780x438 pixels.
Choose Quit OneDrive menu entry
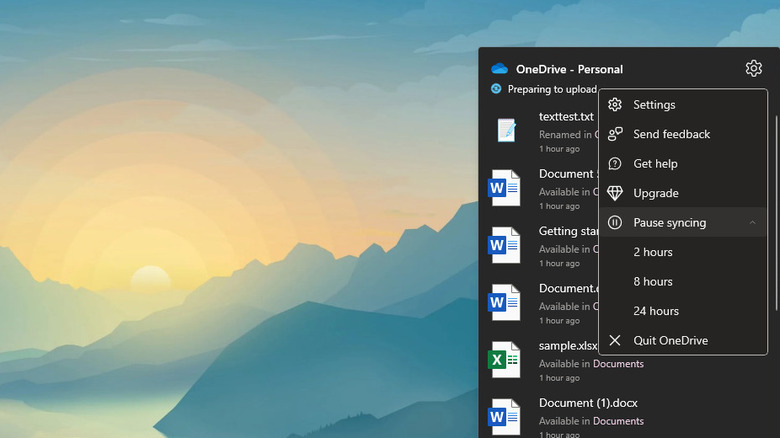(670, 340)
